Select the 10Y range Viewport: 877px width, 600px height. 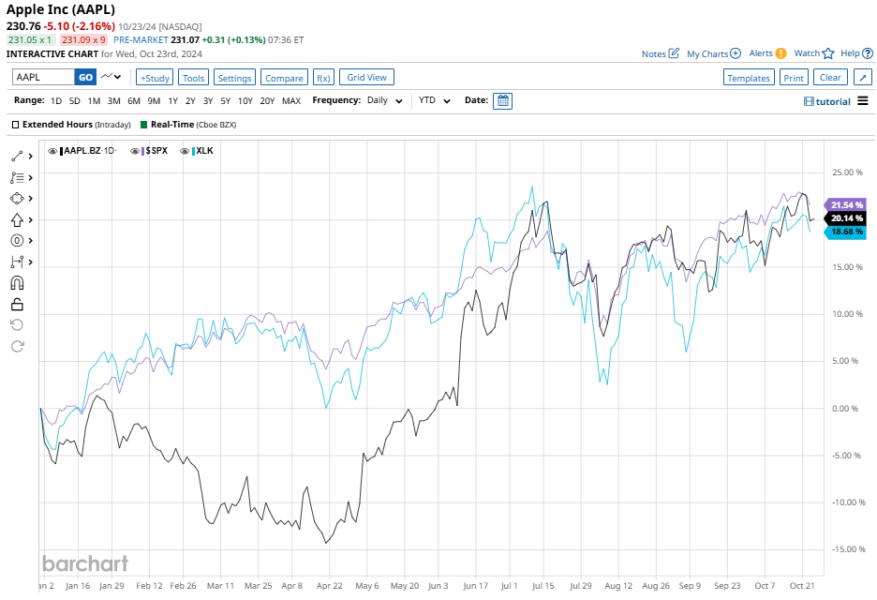tap(245, 101)
